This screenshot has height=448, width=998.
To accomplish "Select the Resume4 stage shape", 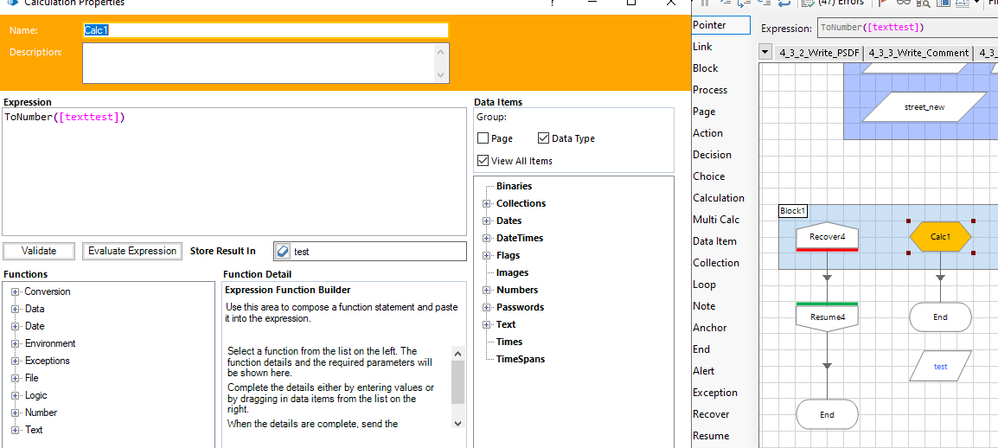I will 827,317.
